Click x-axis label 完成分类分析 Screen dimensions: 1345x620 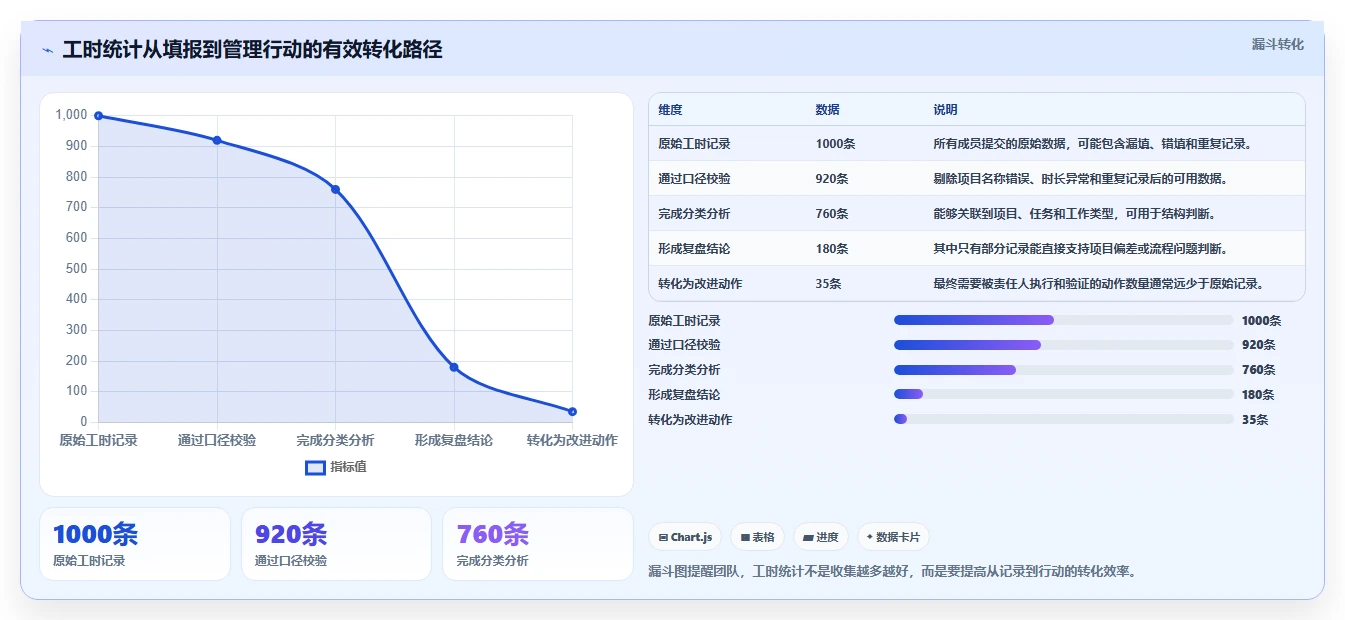(x=335, y=440)
